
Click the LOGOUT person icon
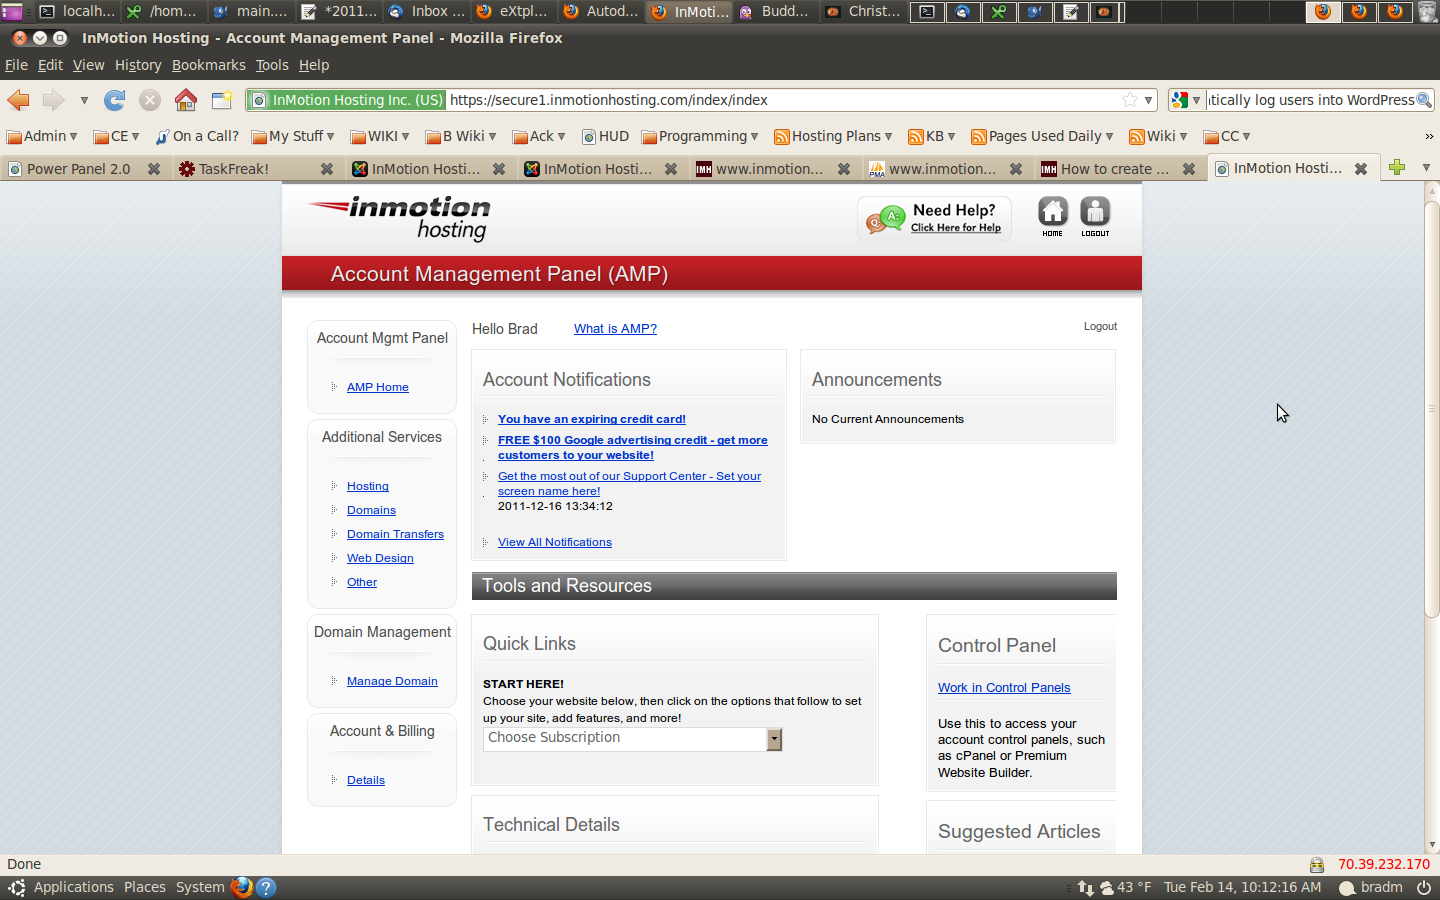pos(1095,216)
